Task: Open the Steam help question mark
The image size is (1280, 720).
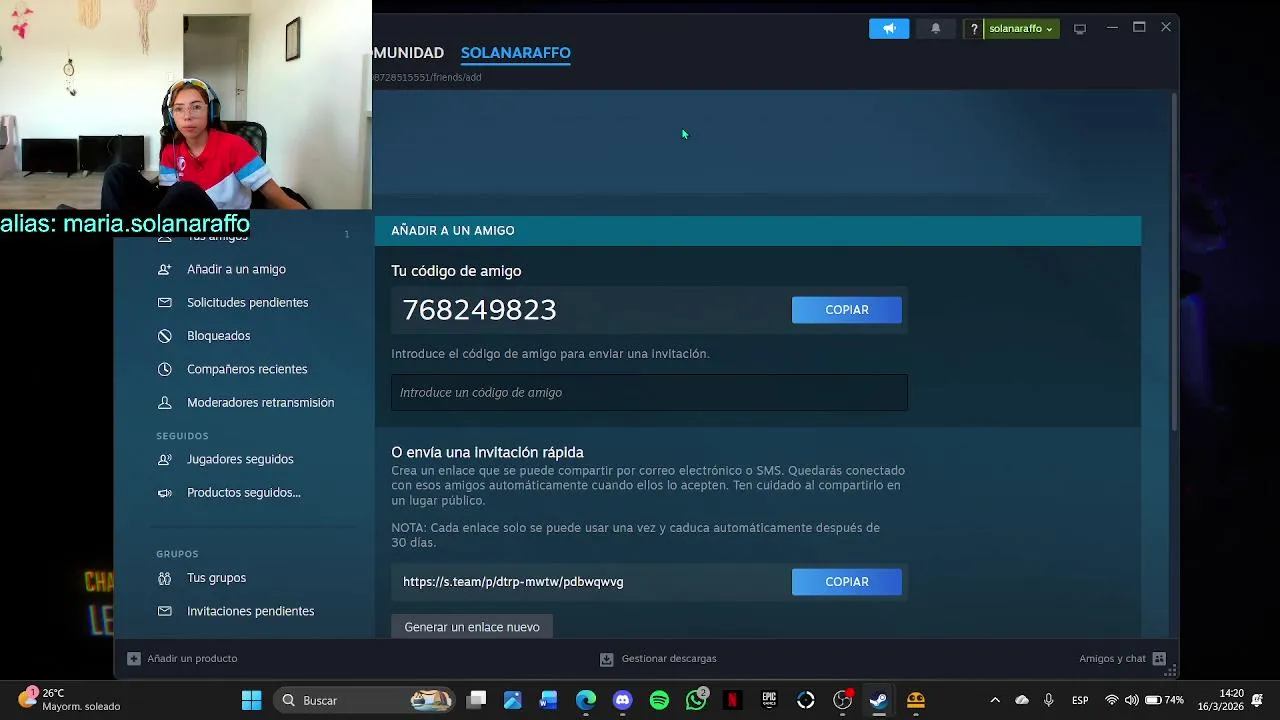Action: (x=974, y=29)
